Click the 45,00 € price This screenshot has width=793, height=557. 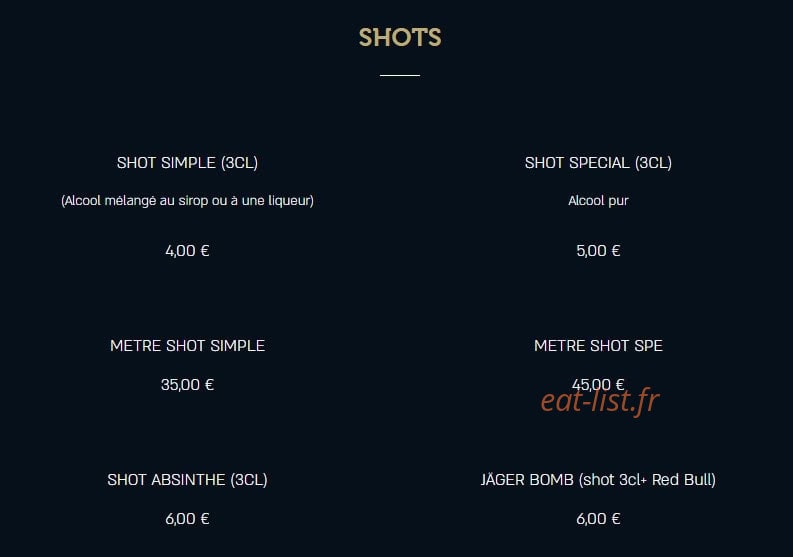click(598, 384)
